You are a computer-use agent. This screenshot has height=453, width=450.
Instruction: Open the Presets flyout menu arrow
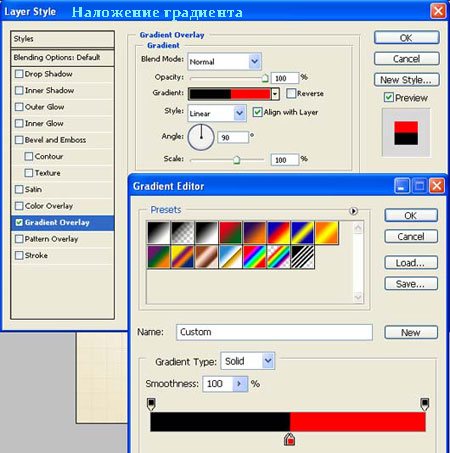pyautogui.click(x=353, y=211)
